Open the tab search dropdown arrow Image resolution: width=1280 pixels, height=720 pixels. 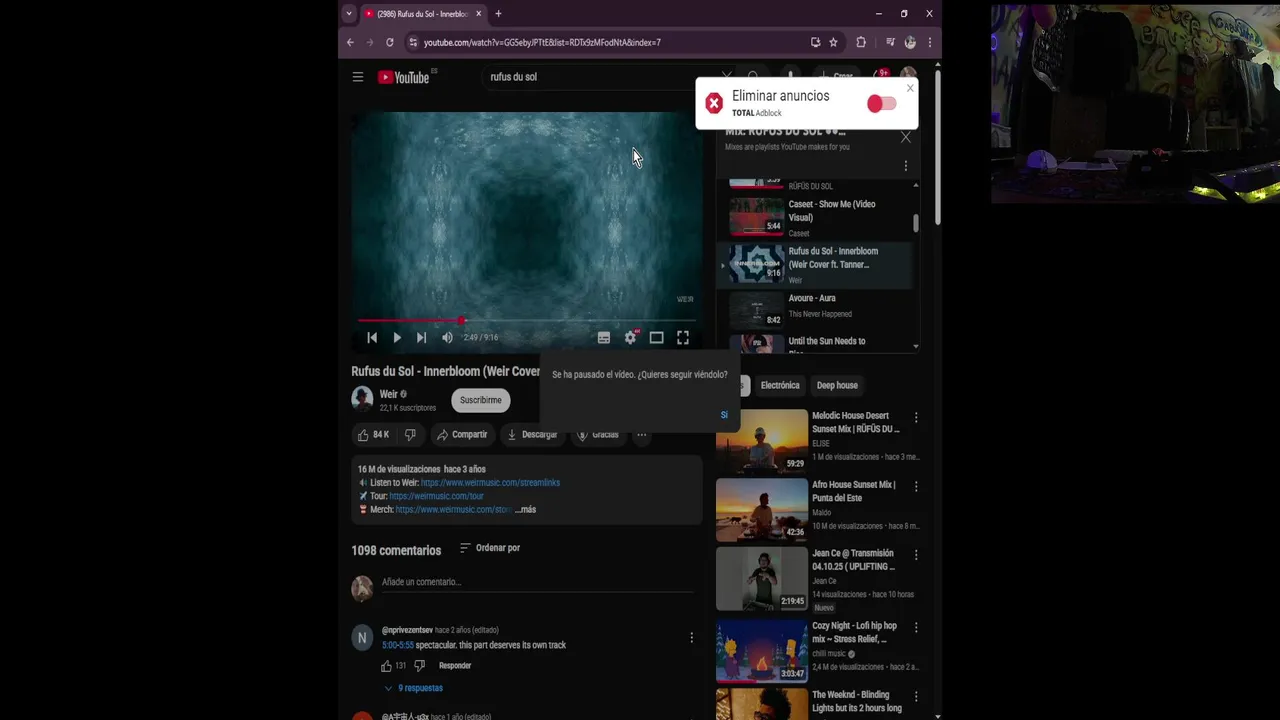[x=348, y=14]
